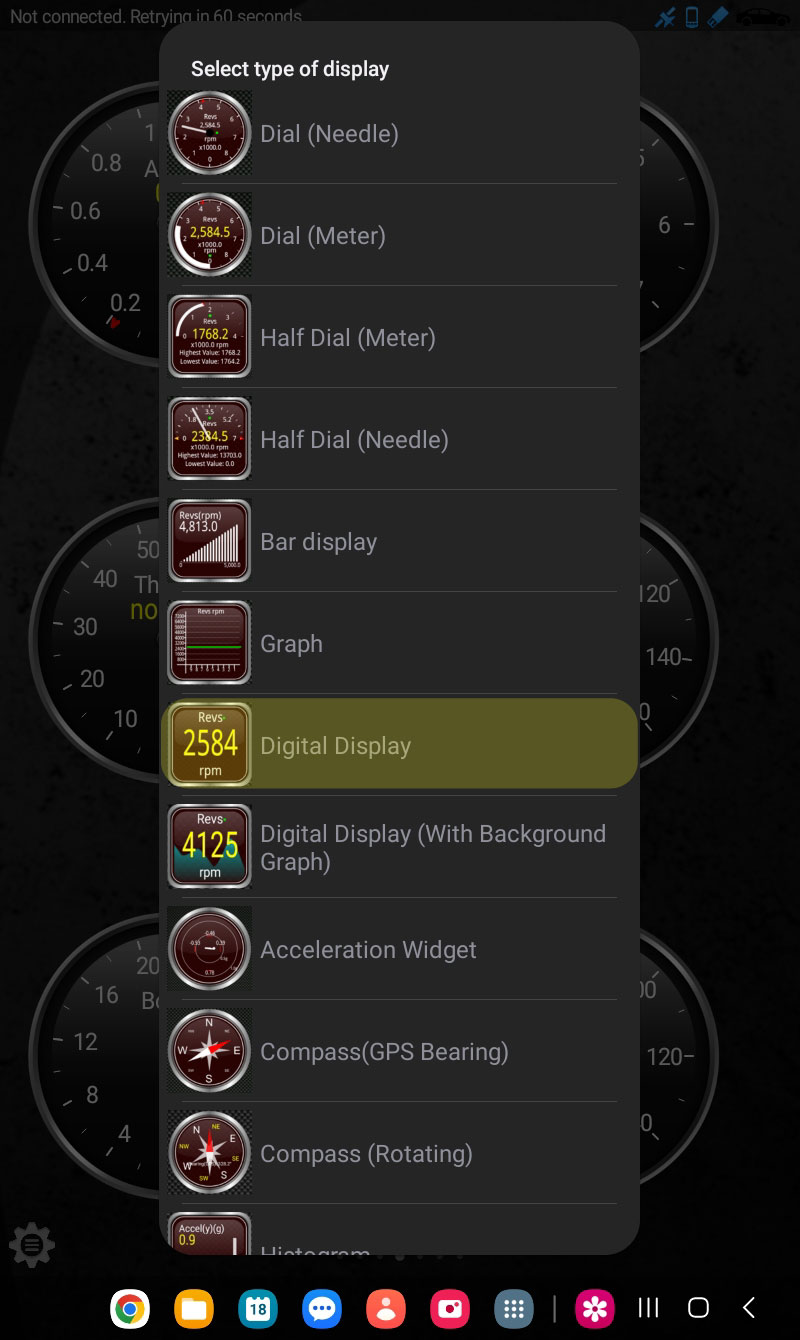Choose Compass(GPS Bearing) list entry
This screenshot has height=1340, width=800.
(x=399, y=1051)
